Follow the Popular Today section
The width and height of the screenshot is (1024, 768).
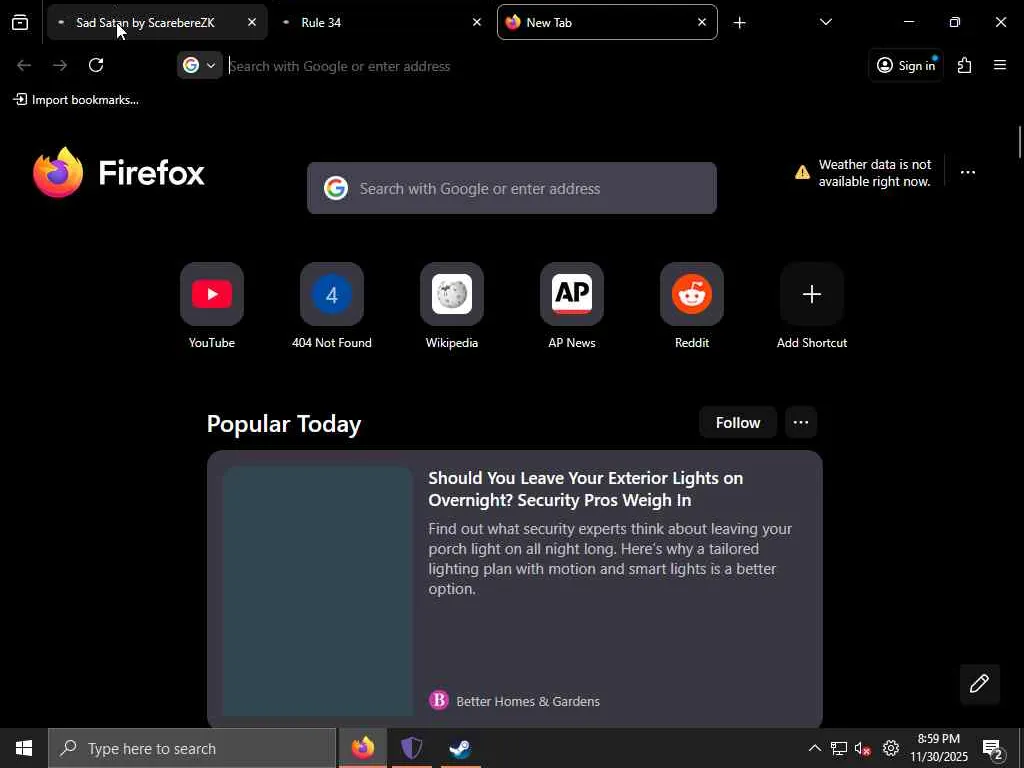738,423
